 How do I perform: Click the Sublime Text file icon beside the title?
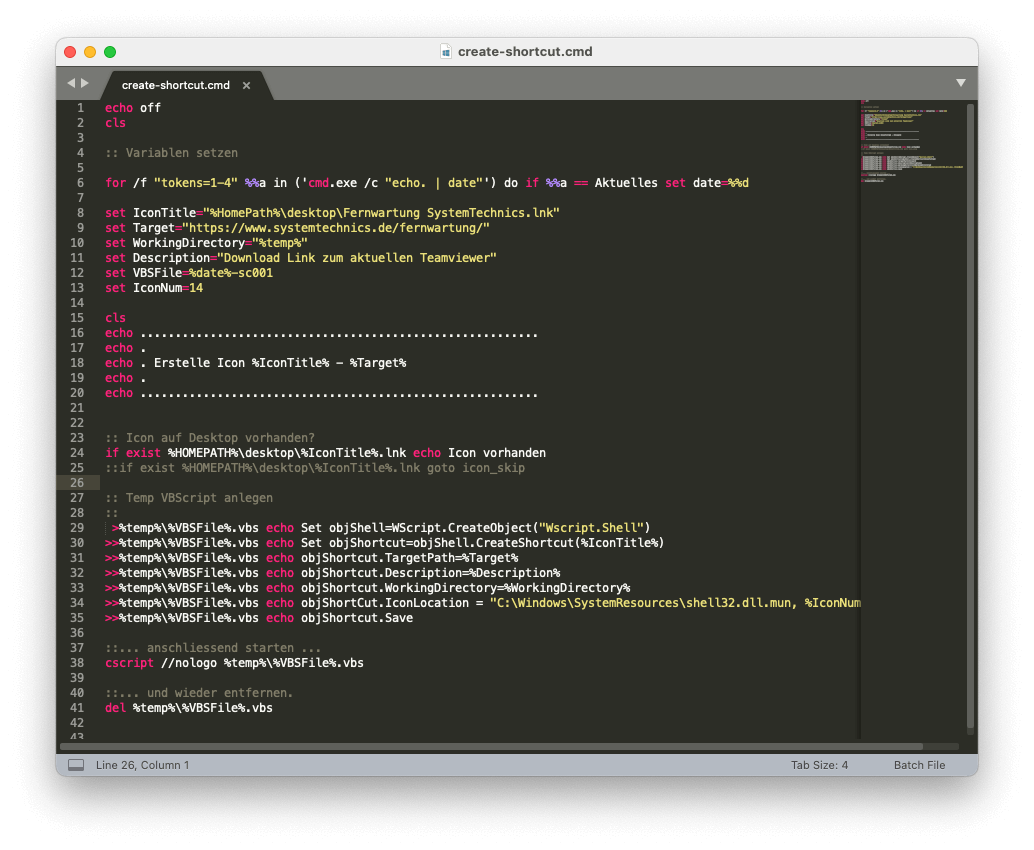coord(445,51)
